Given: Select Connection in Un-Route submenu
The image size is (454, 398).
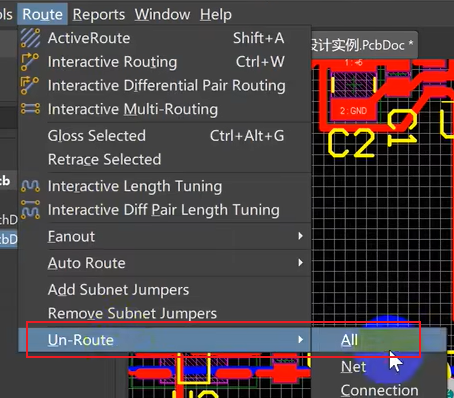Looking at the screenshot, I should 379,390.
